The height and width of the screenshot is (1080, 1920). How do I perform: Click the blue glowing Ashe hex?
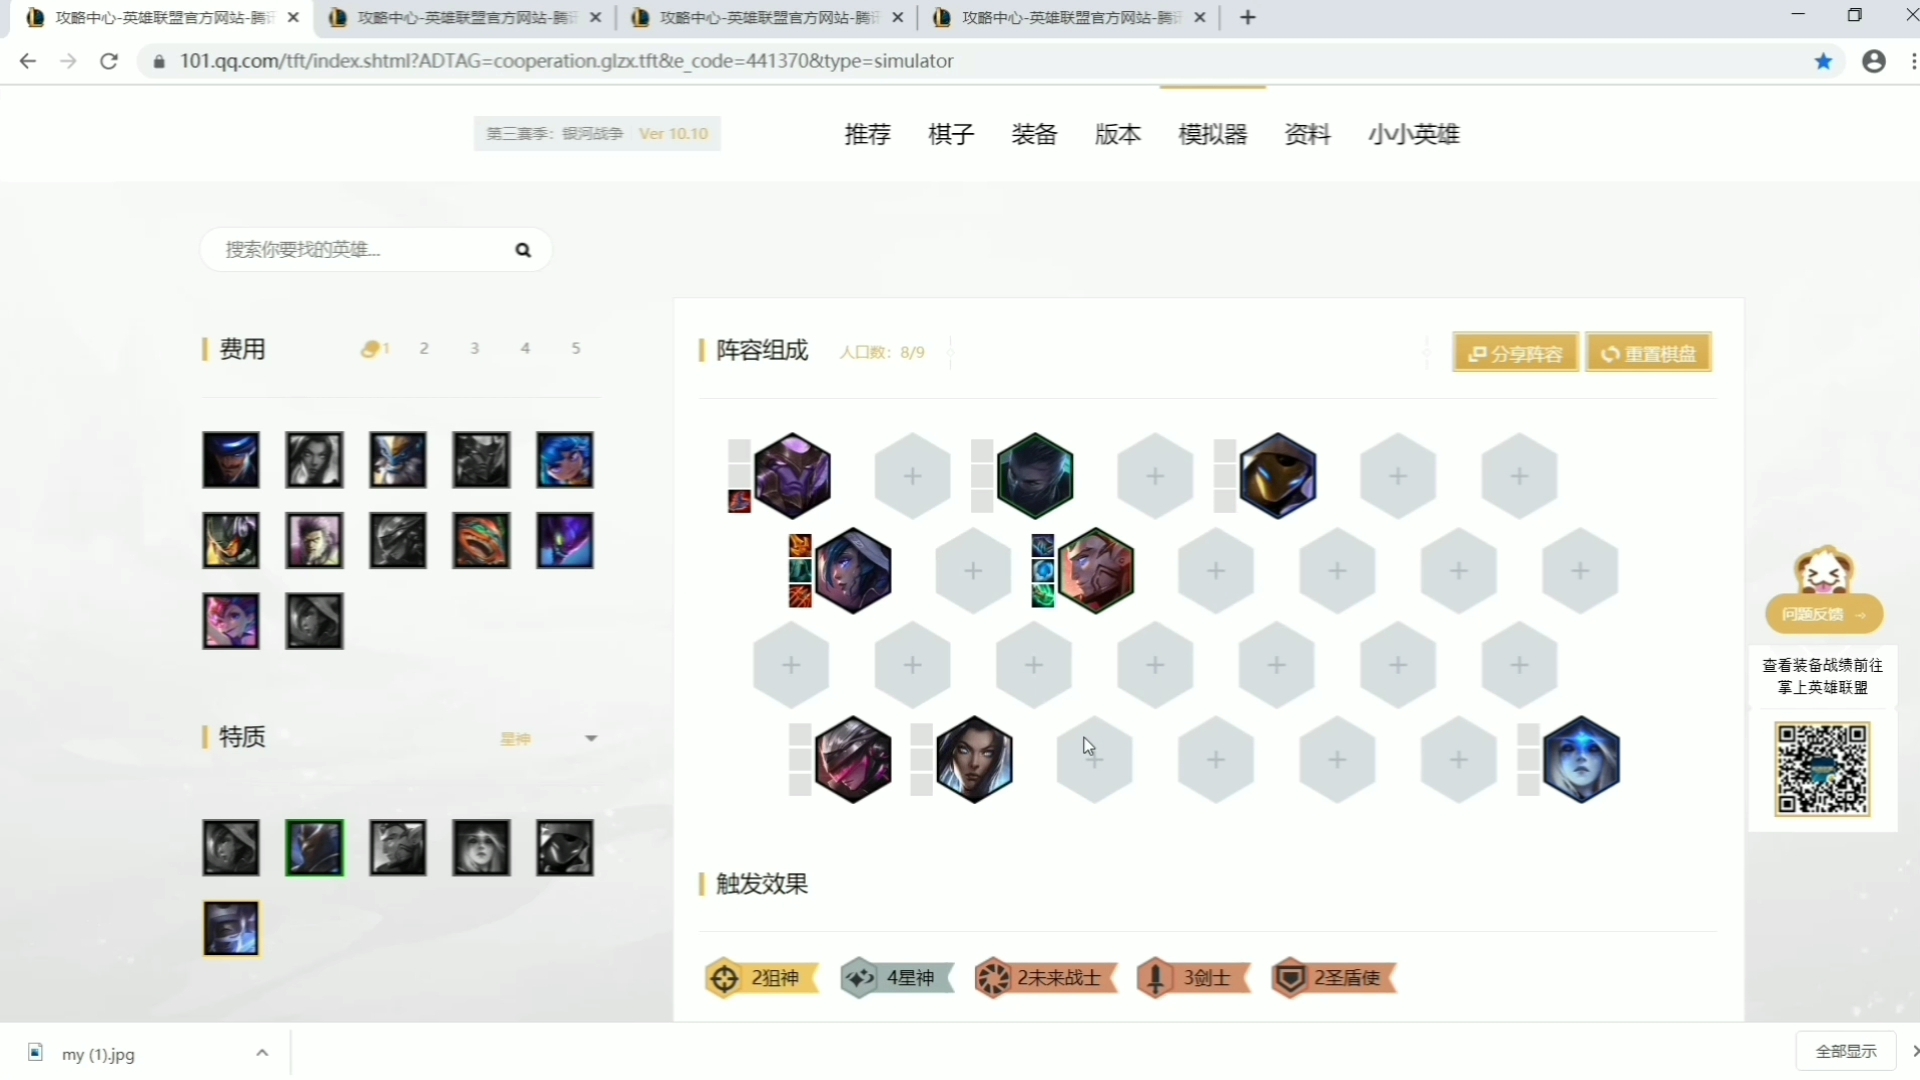pyautogui.click(x=1581, y=760)
